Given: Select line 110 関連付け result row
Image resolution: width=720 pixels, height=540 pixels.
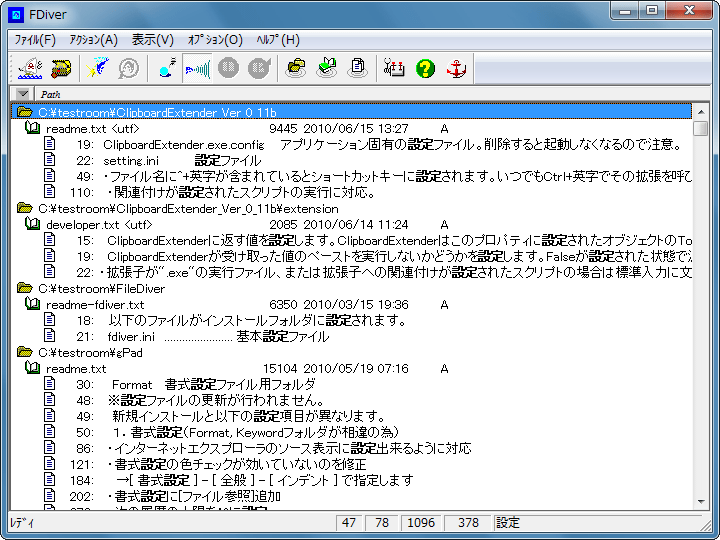Looking at the screenshot, I should [351, 192].
